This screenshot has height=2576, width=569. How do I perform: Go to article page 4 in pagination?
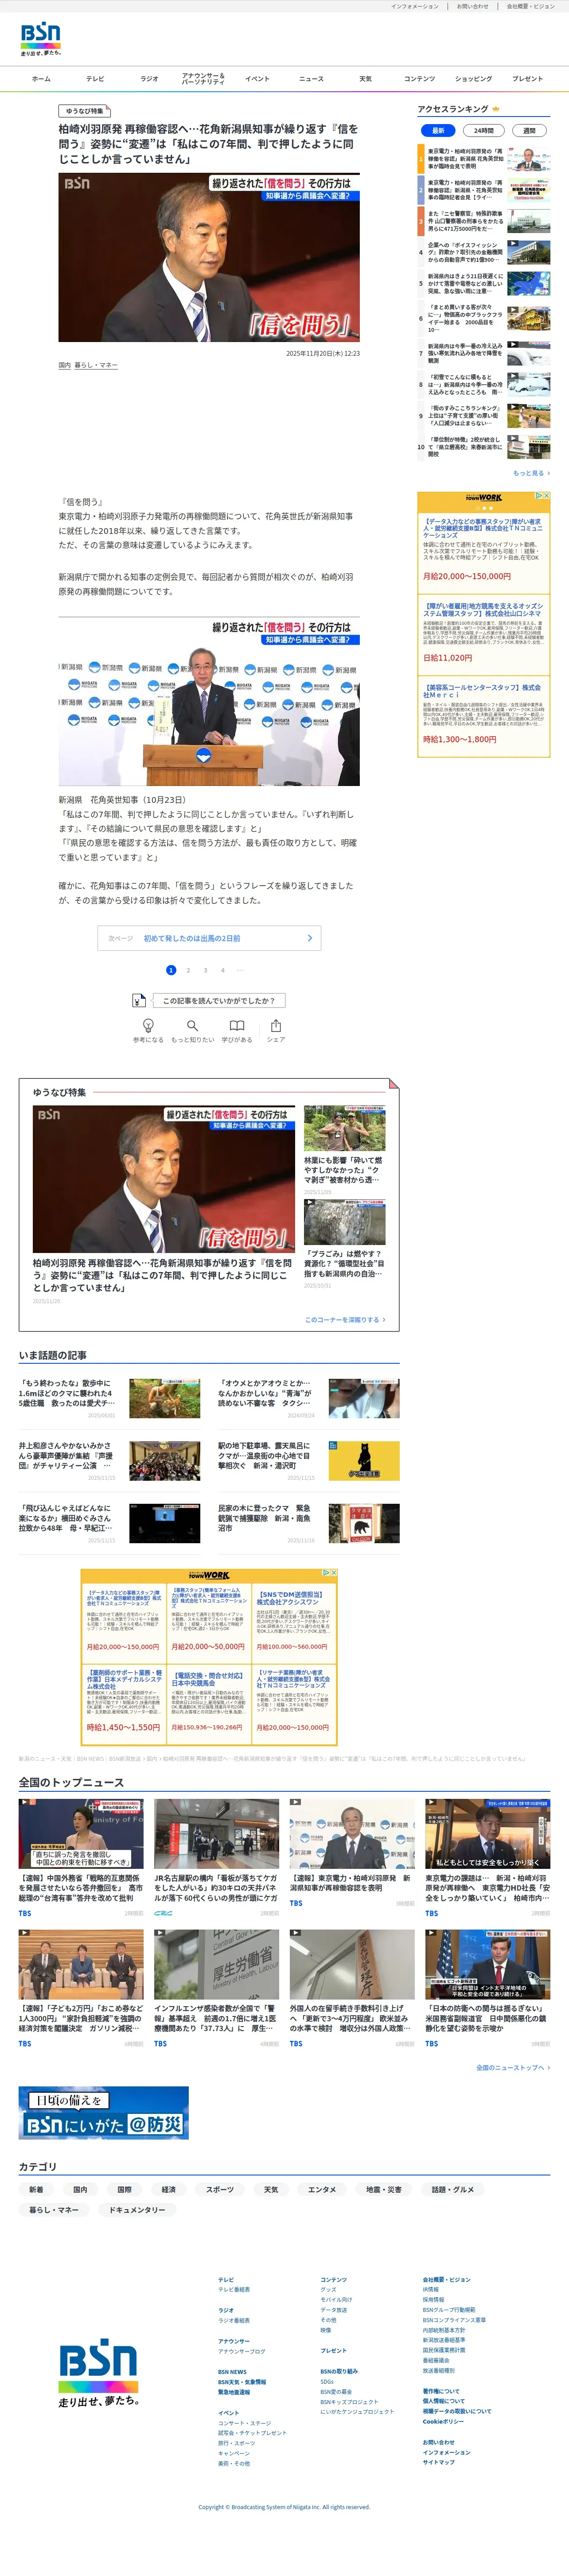point(222,970)
